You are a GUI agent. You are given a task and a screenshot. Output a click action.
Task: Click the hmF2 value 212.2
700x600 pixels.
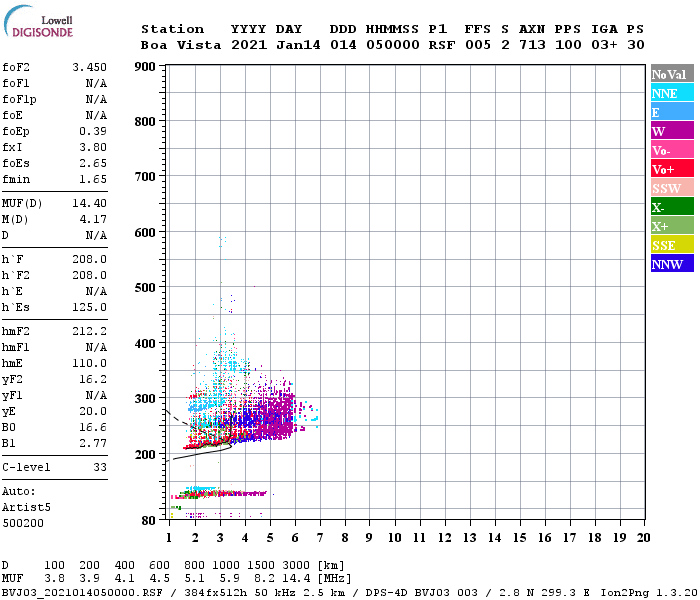[89, 331]
